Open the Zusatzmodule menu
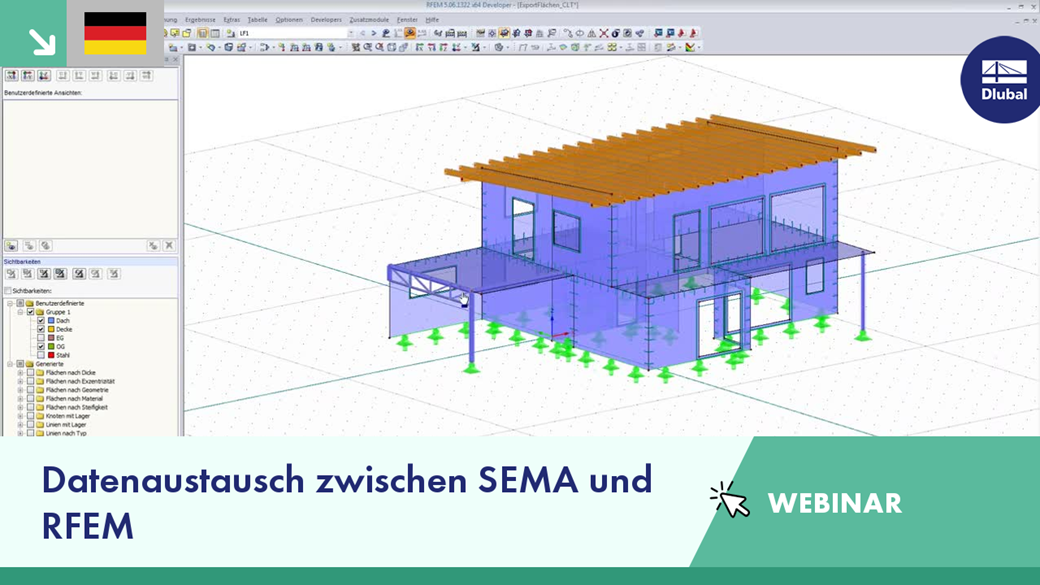Image resolution: width=1040 pixels, height=585 pixels. pyautogui.click(x=369, y=20)
